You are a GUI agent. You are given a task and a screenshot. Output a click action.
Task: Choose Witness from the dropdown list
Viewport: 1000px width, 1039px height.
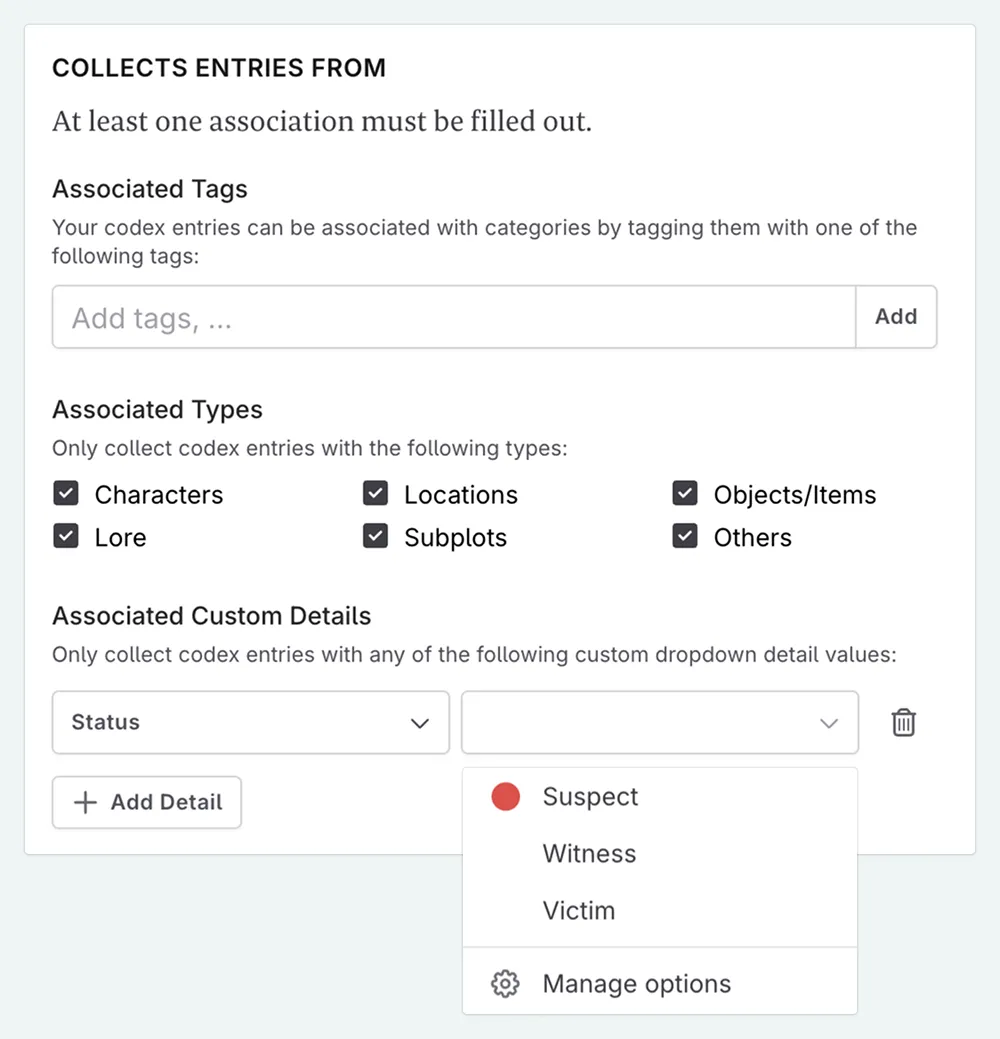[x=589, y=854]
